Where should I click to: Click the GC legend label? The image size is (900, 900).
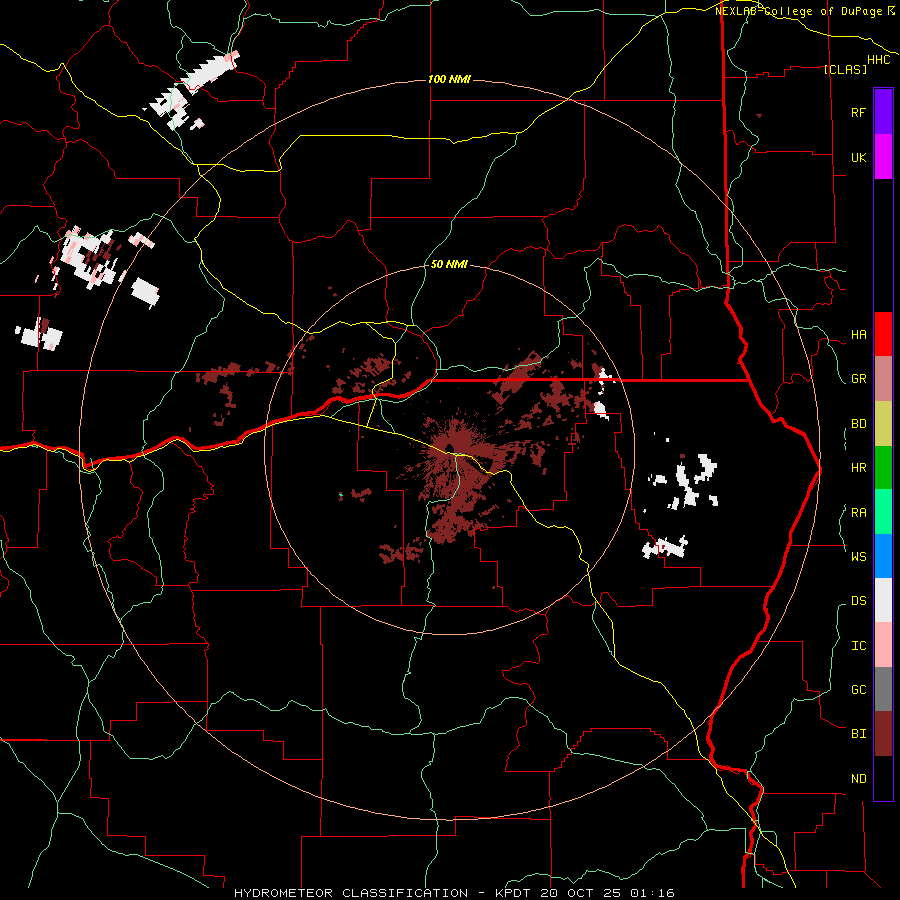(x=858, y=690)
